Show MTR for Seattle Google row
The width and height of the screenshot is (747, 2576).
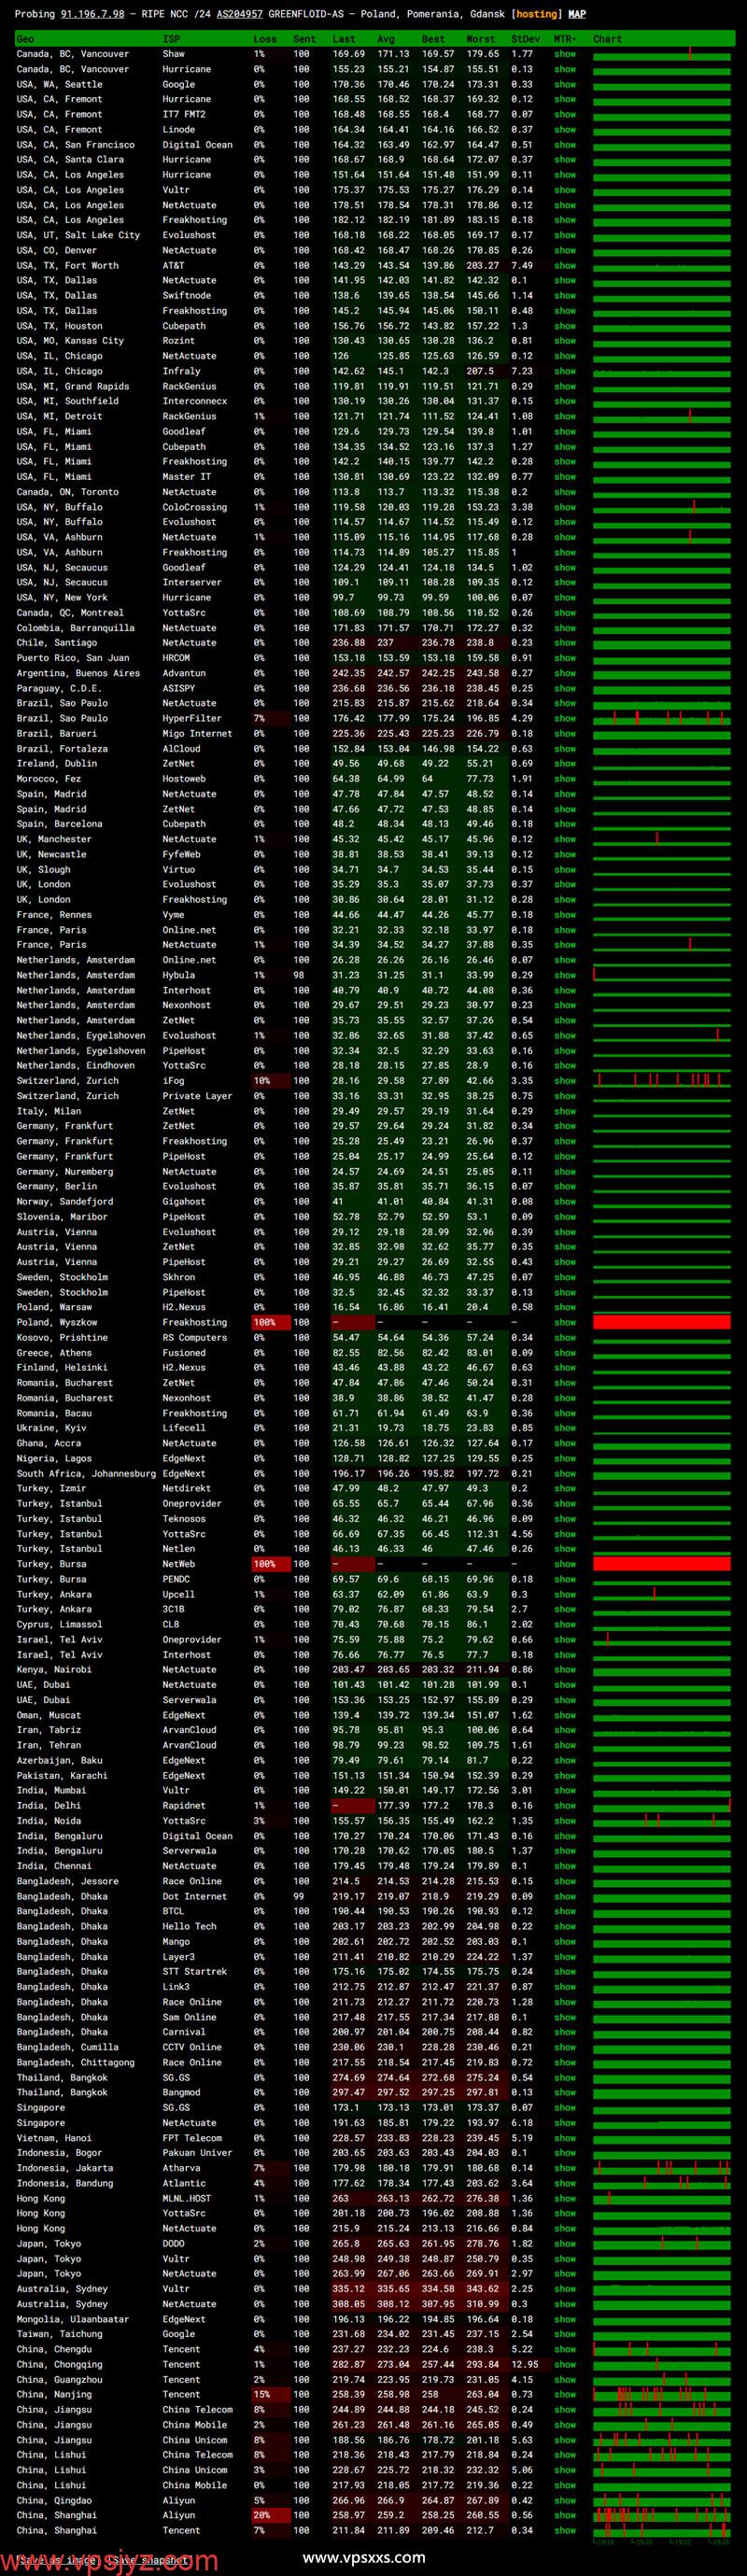point(565,84)
